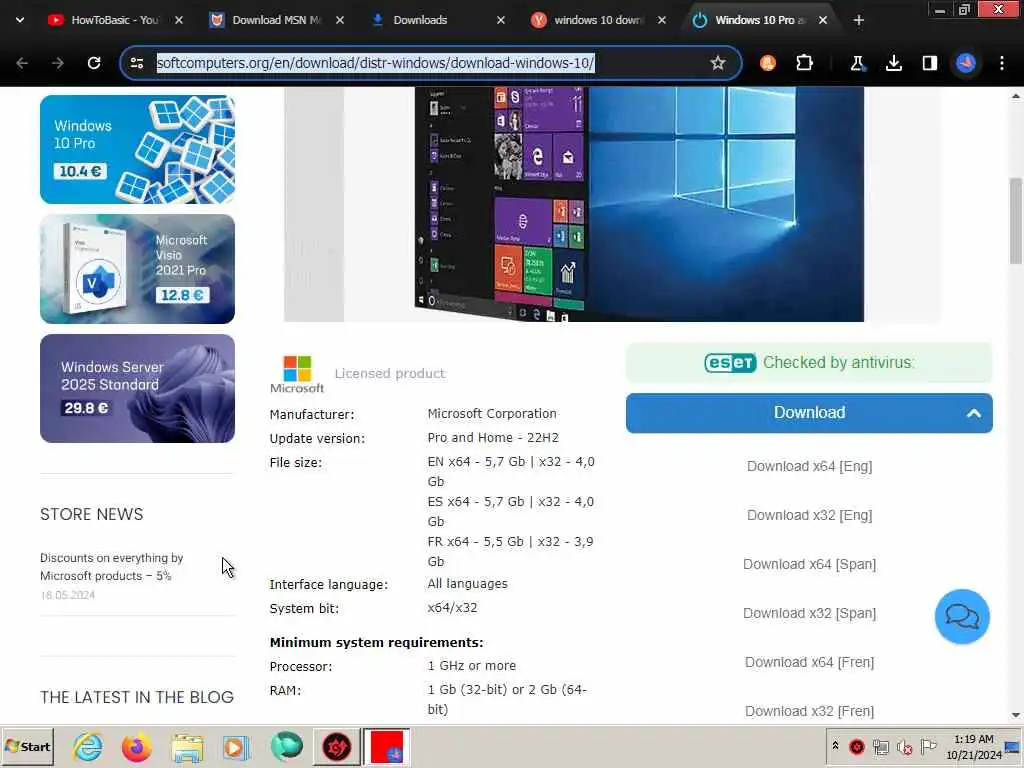Click the red tray application icon
The height and width of the screenshot is (768, 1024).
tap(857, 746)
